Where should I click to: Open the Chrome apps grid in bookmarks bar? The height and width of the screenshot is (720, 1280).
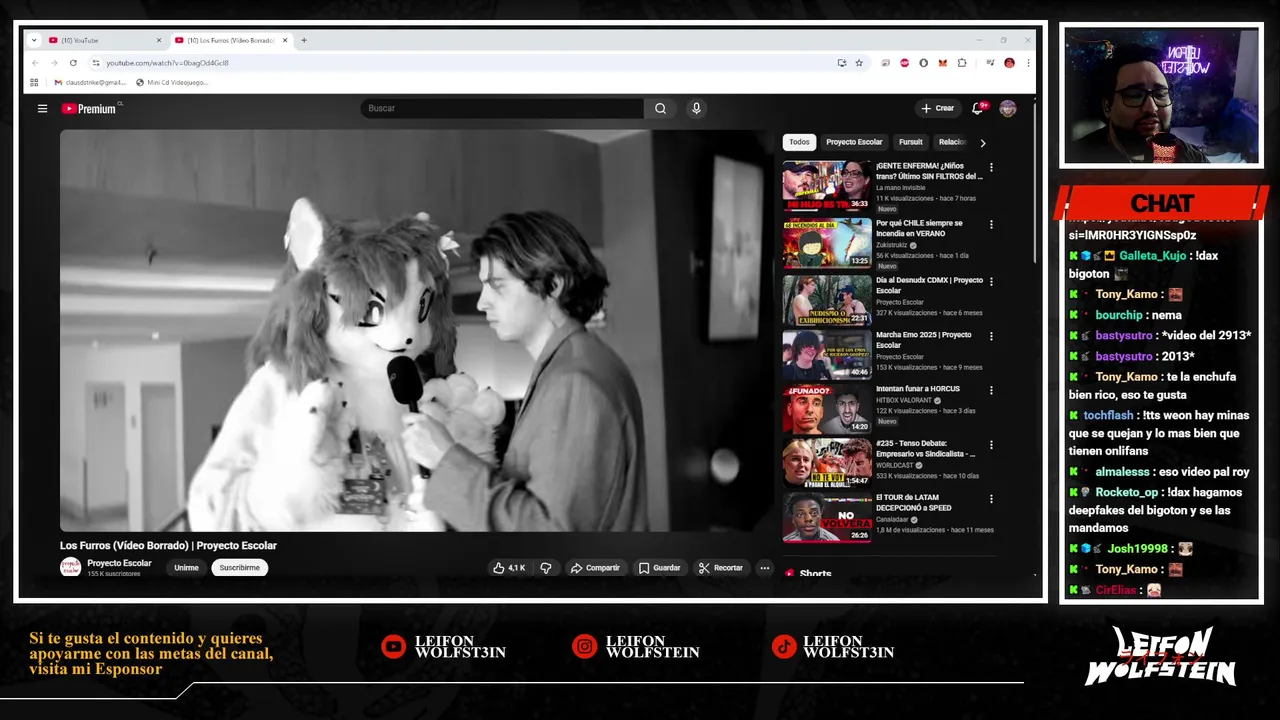[34, 82]
